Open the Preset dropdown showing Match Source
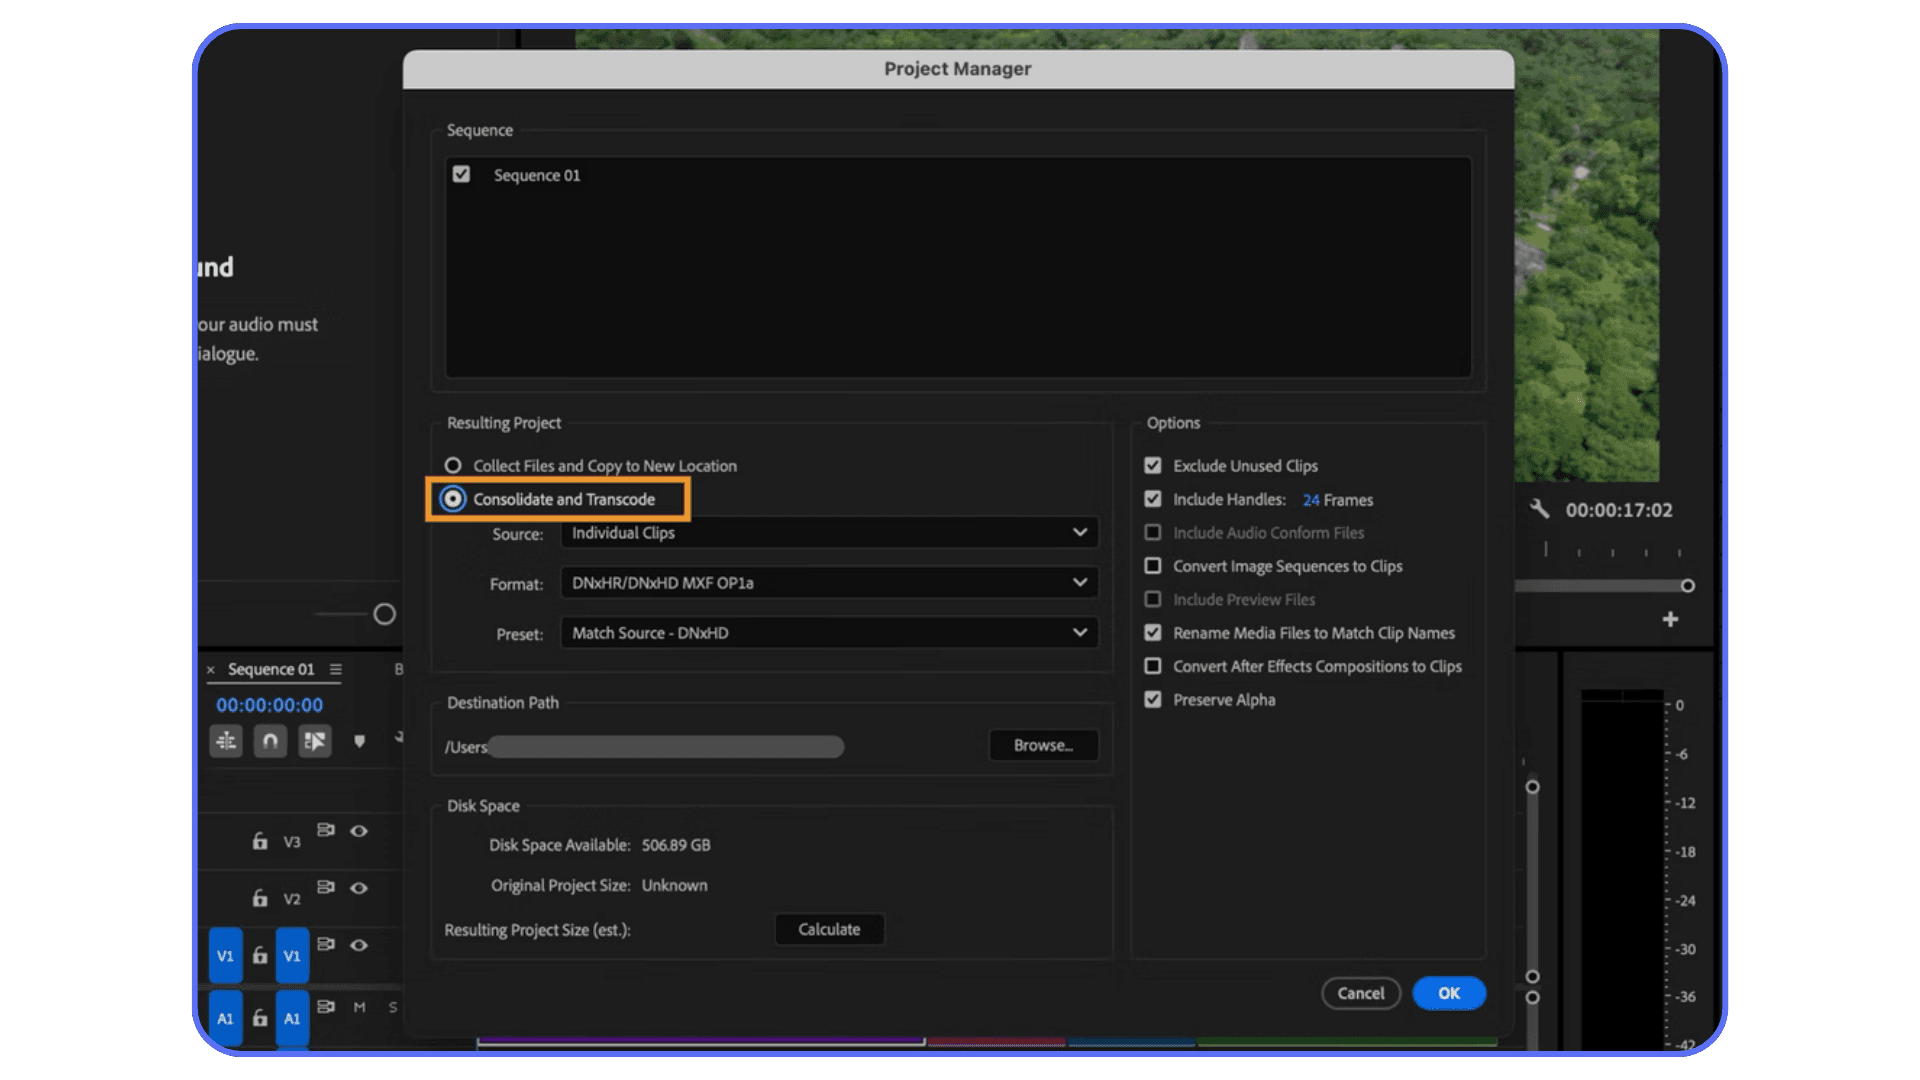This screenshot has width=1920, height=1080. pos(827,632)
